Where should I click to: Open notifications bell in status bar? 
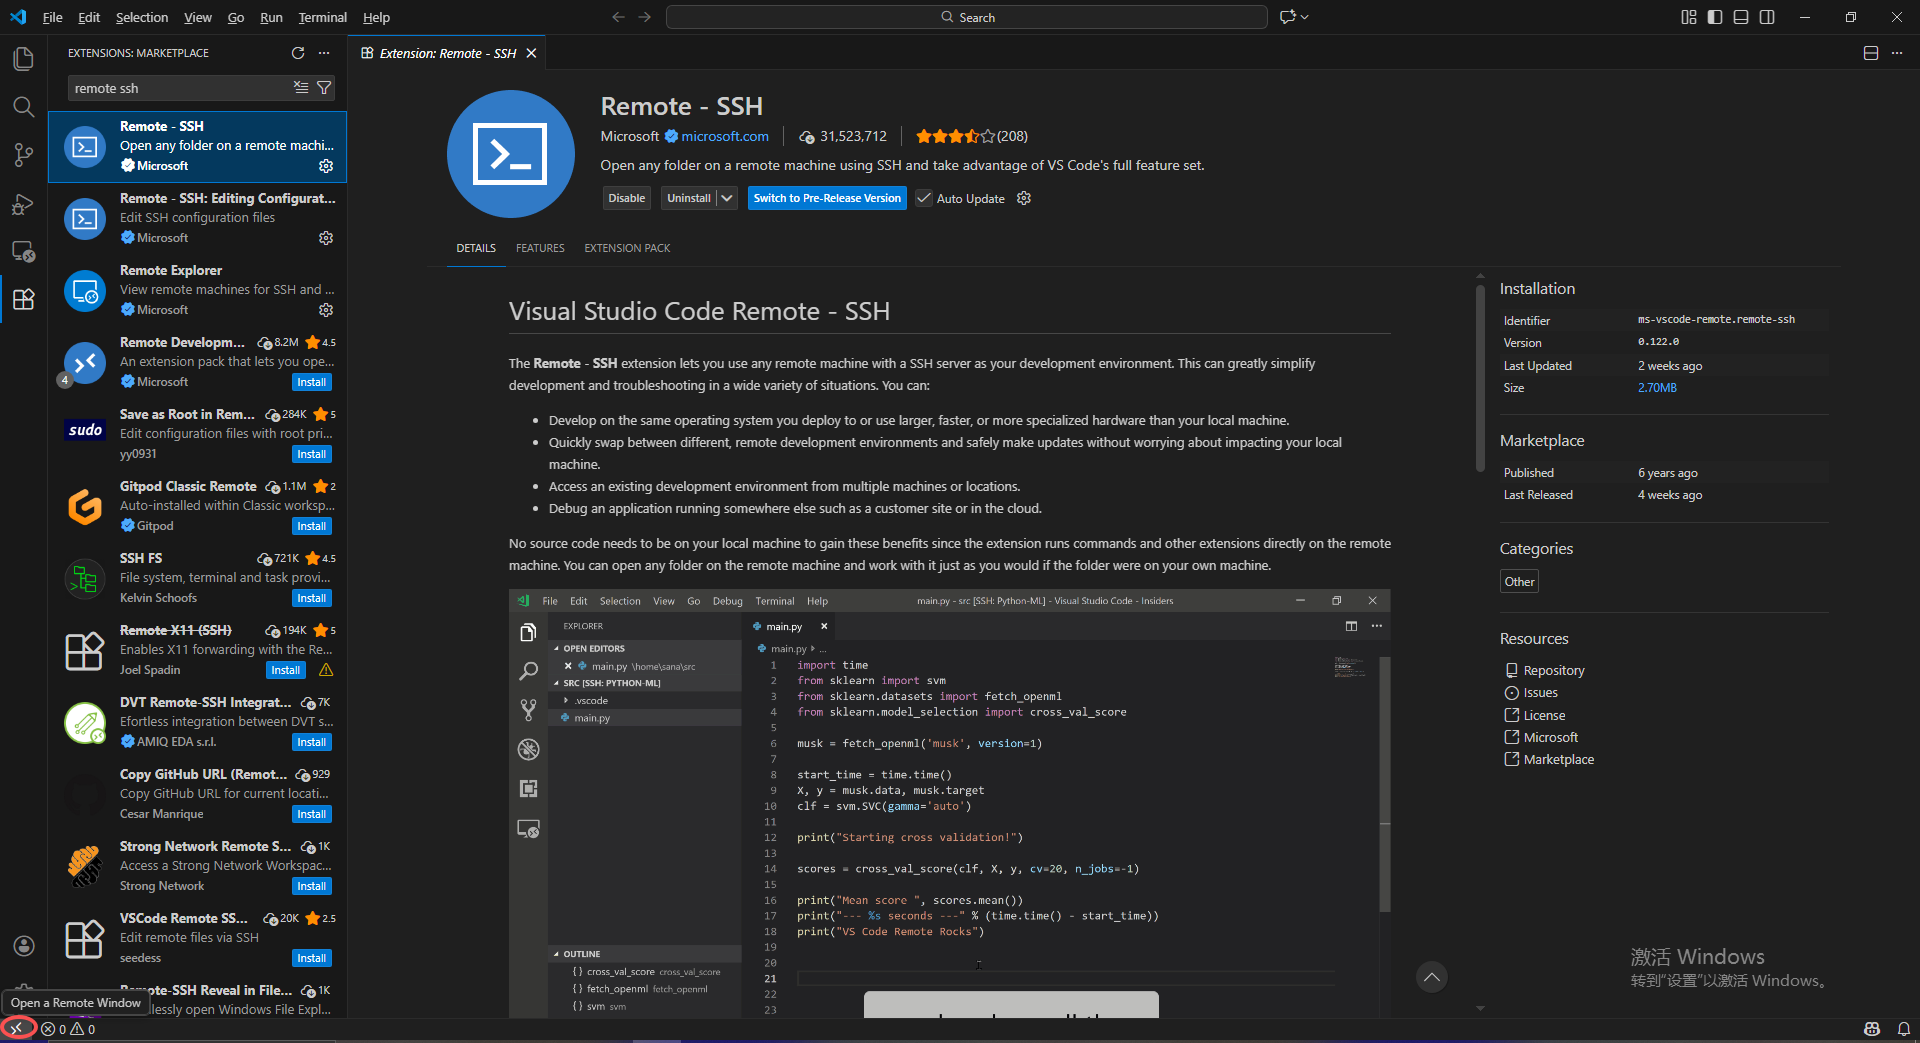pyautogui.click(x=1904, y=1029)
